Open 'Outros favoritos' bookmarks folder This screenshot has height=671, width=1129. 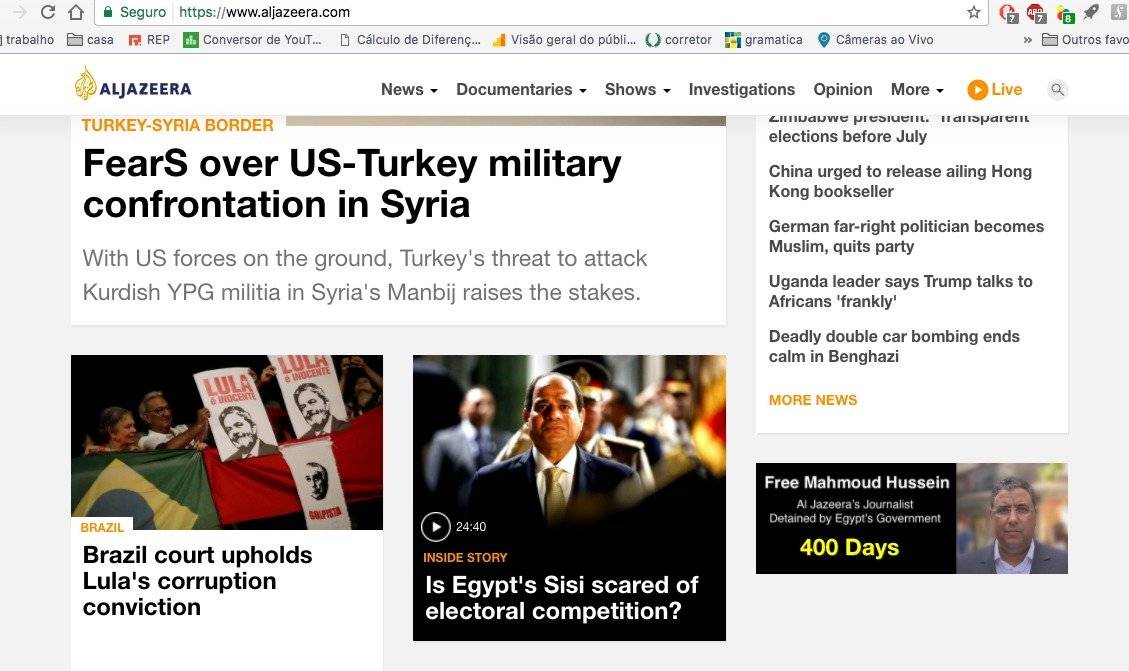[1085, 40]
